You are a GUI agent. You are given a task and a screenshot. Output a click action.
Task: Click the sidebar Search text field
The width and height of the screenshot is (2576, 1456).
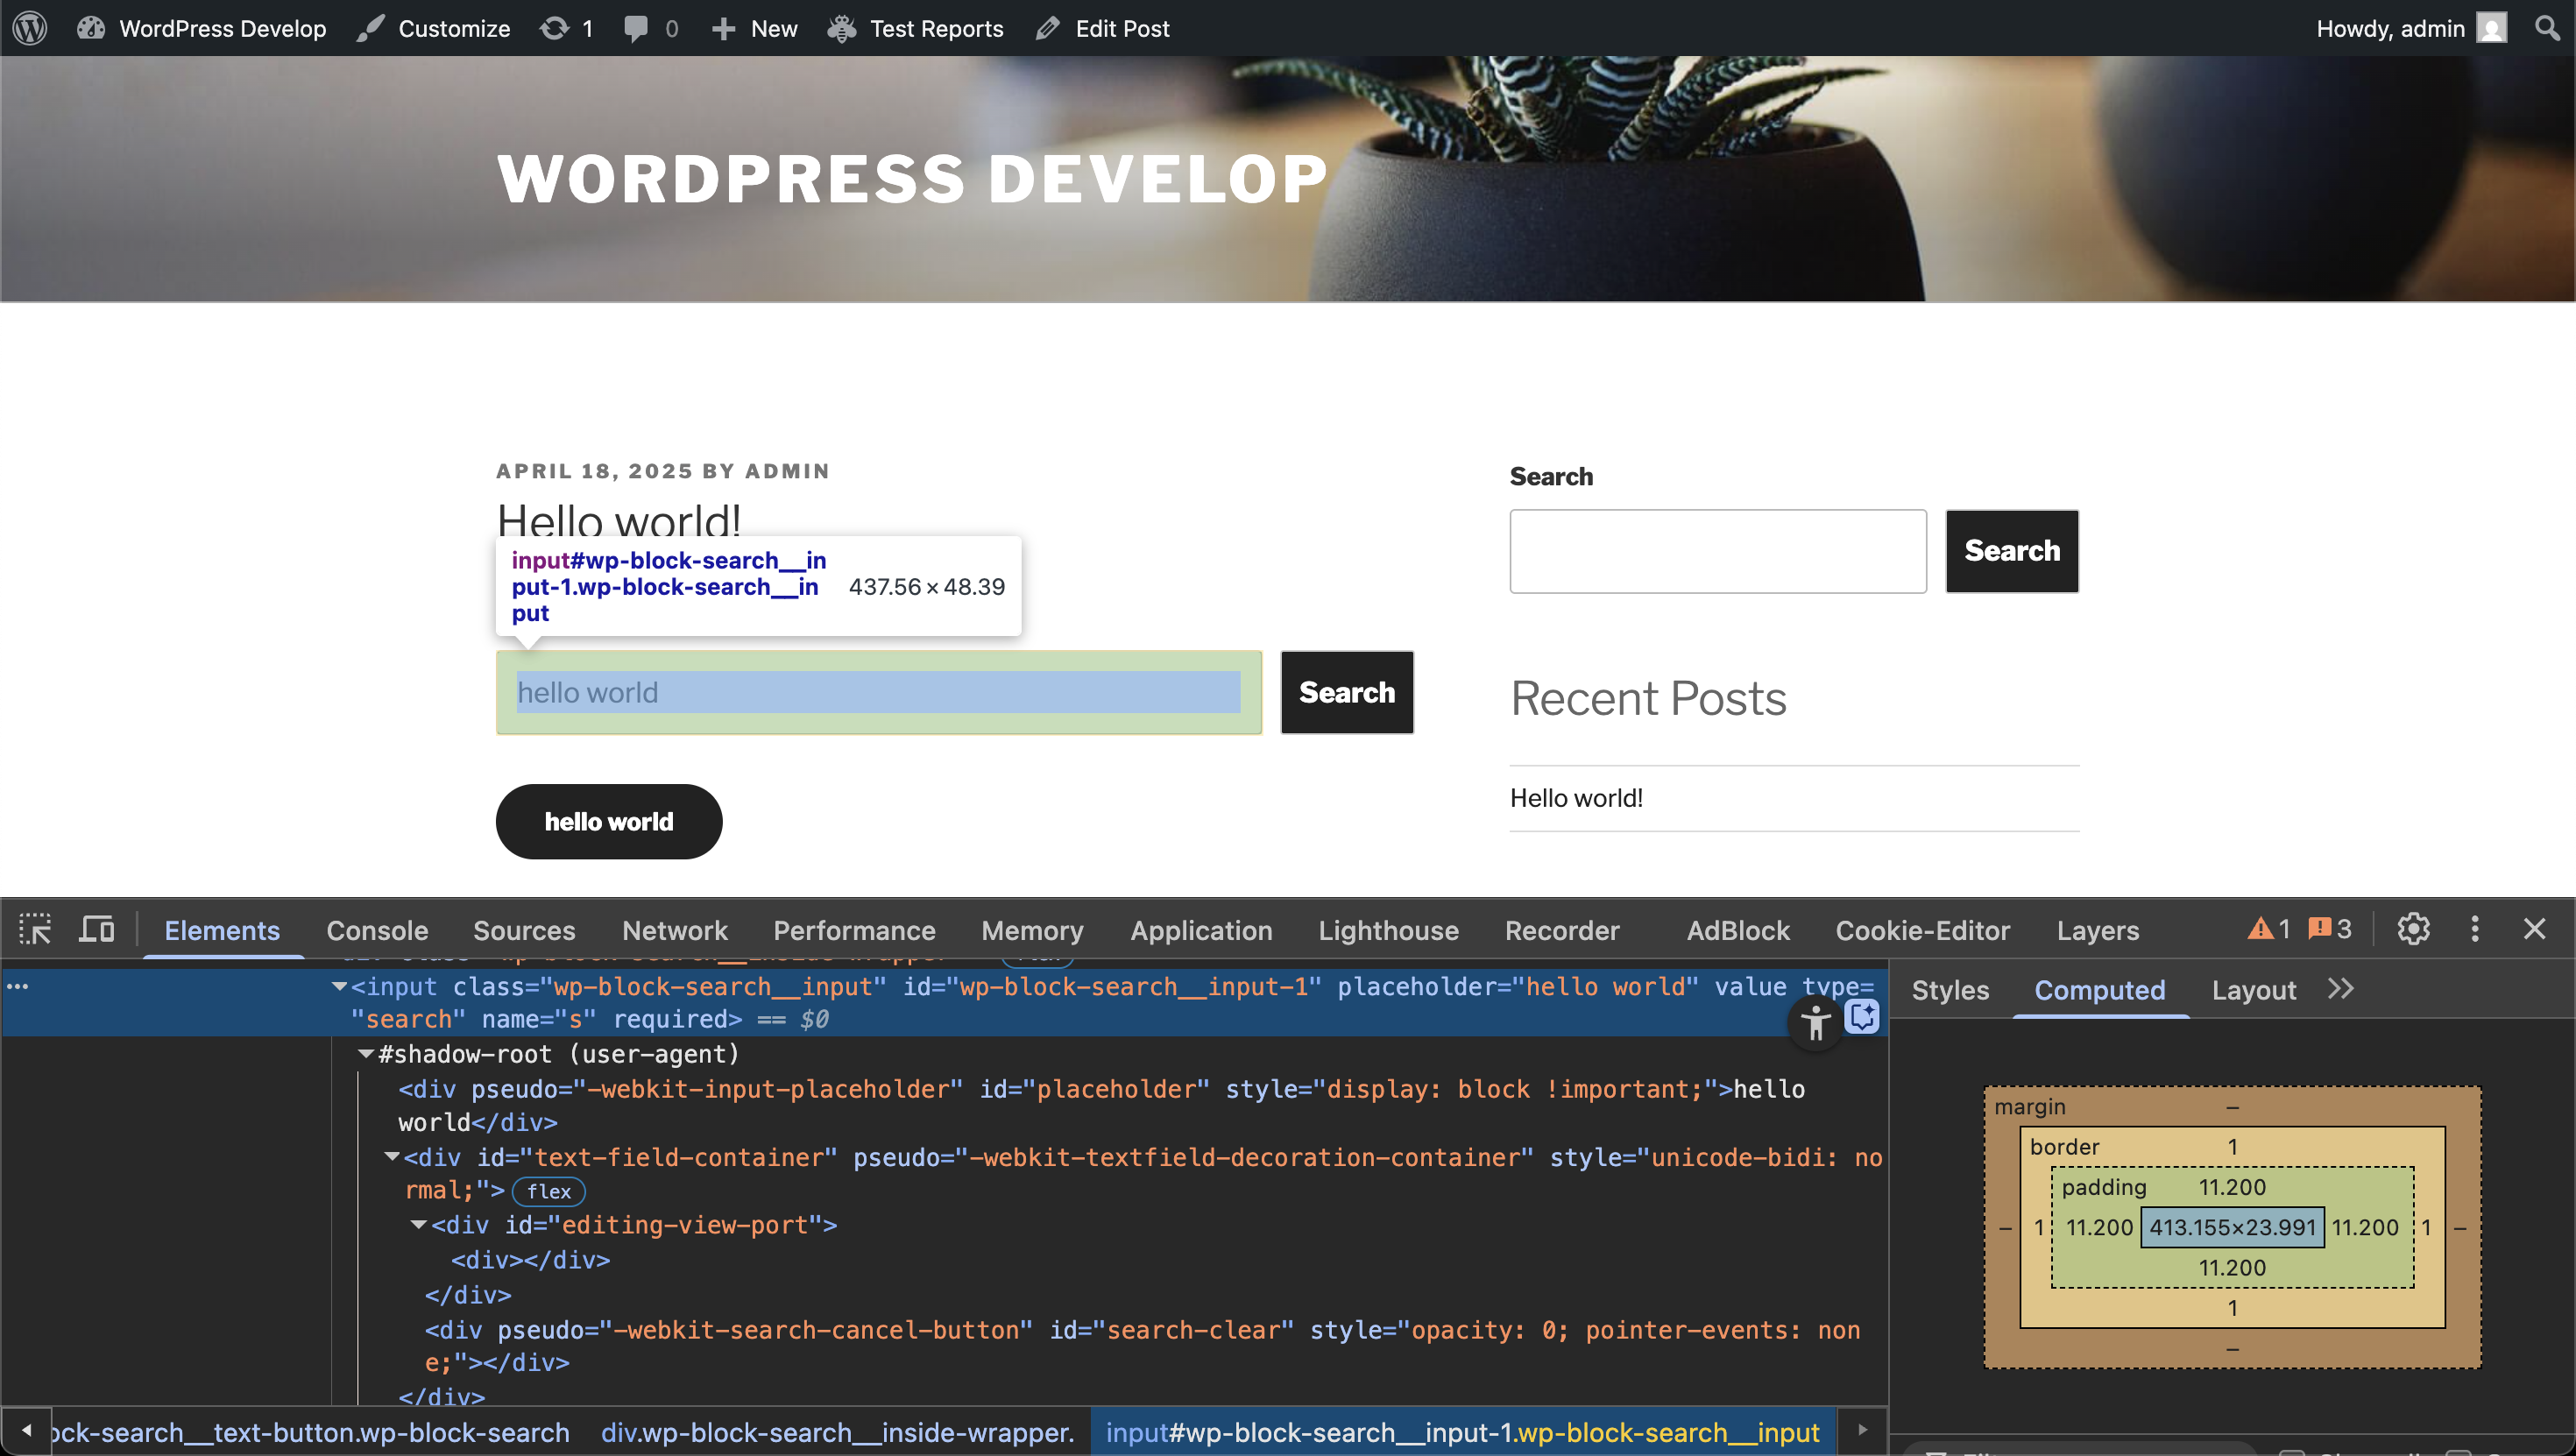tap(1717, 551)
